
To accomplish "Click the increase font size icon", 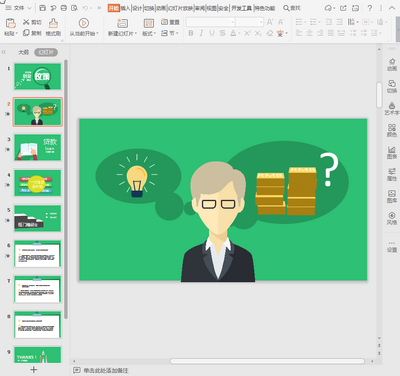I will [x=270, y=22].
